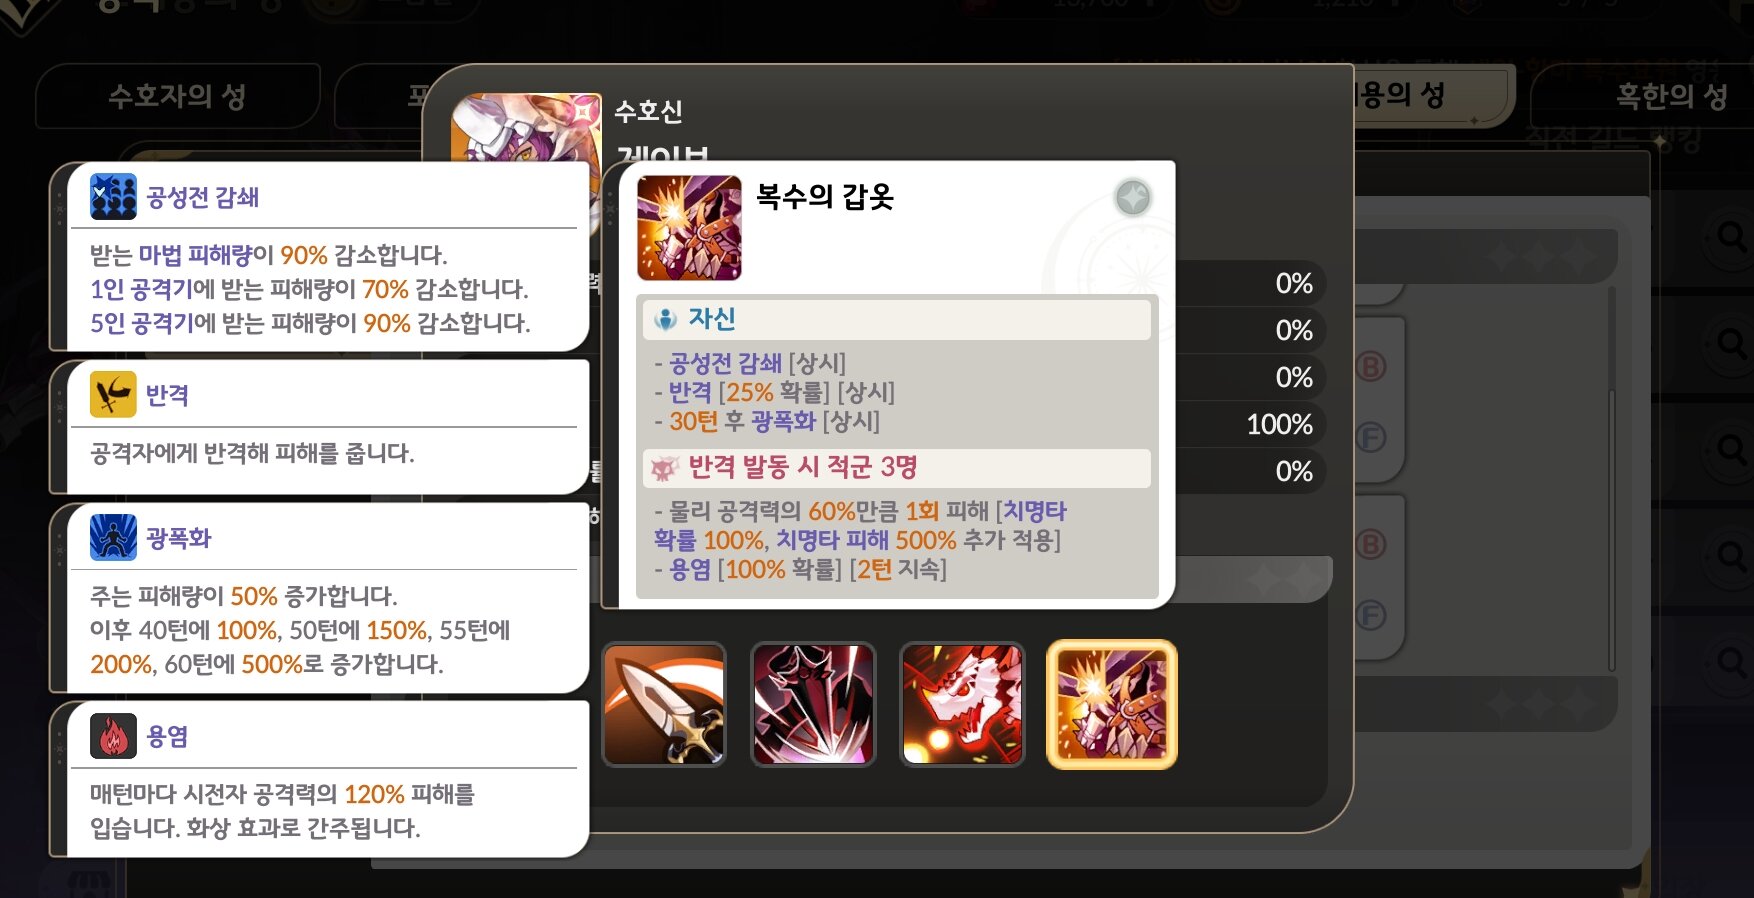This screenshot has width=1754, height=898.
Task: Click the 공성전 감쇄 effect icon
Action: pos(113,196)
